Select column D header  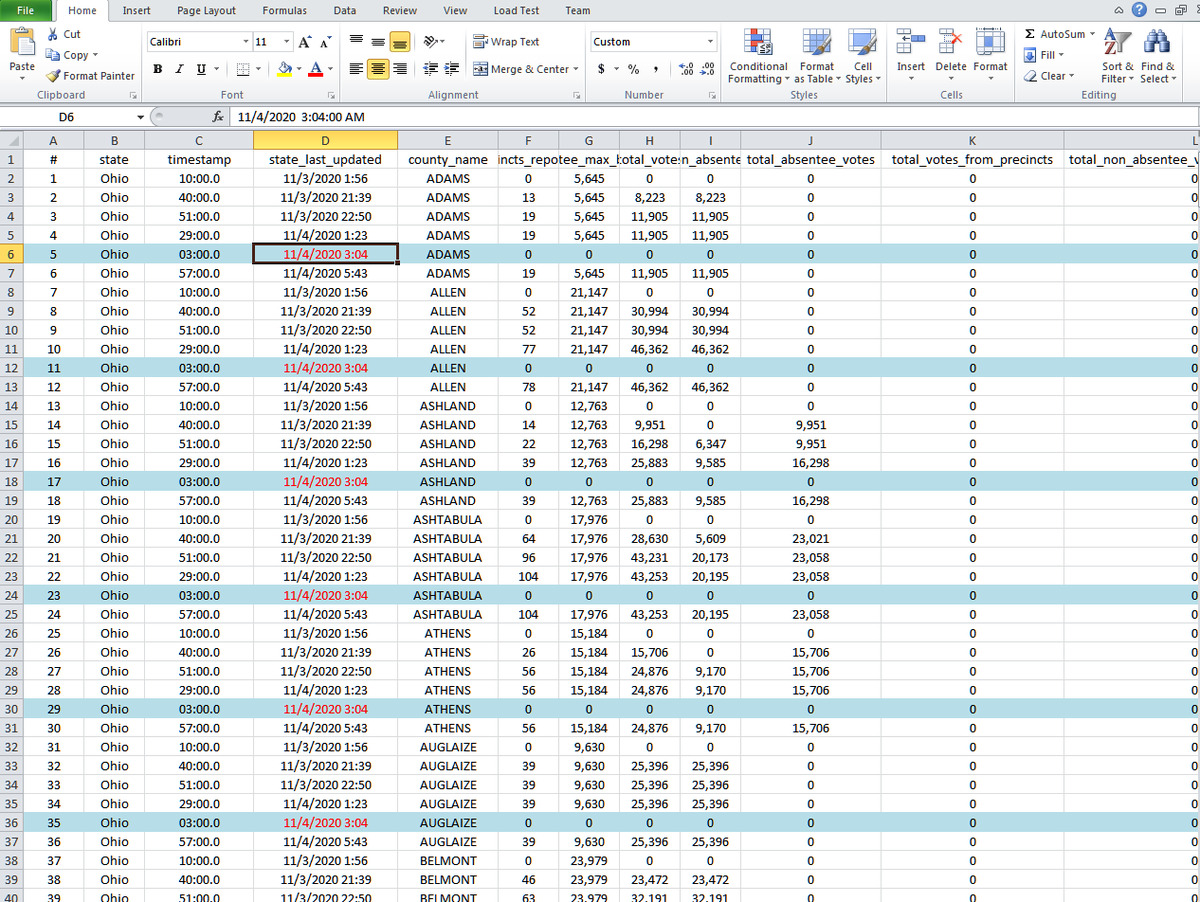click(x=325, y=140)
